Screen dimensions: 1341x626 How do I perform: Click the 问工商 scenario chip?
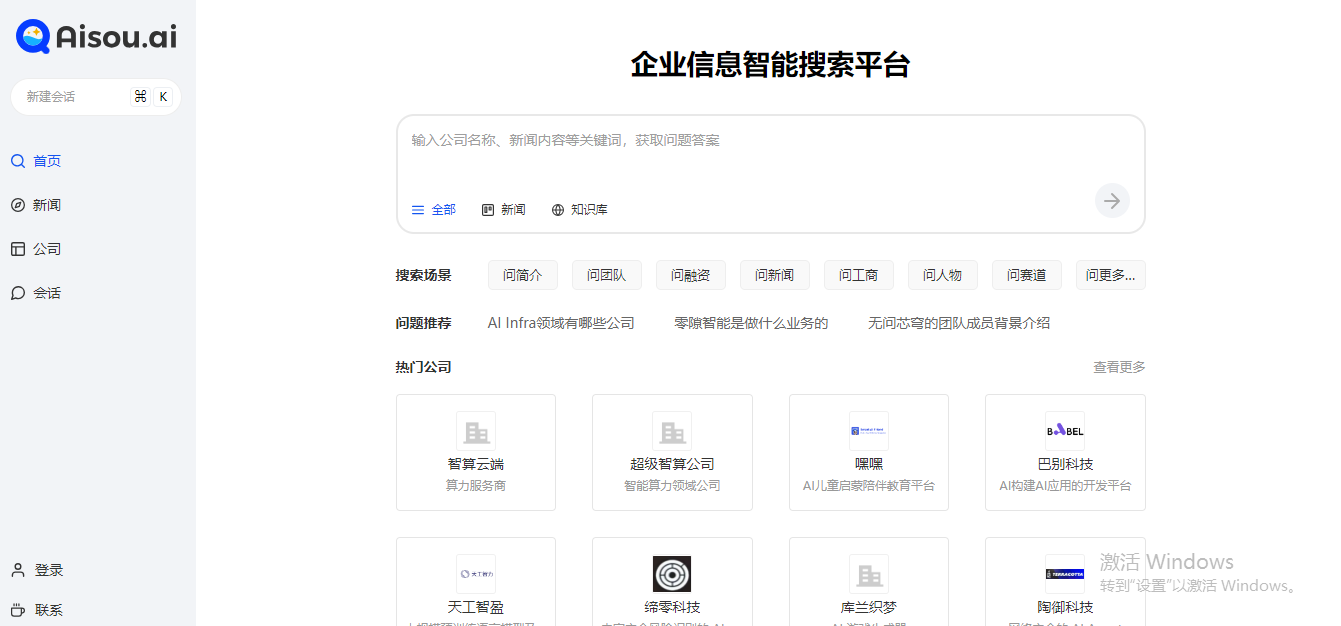(859, 275)
